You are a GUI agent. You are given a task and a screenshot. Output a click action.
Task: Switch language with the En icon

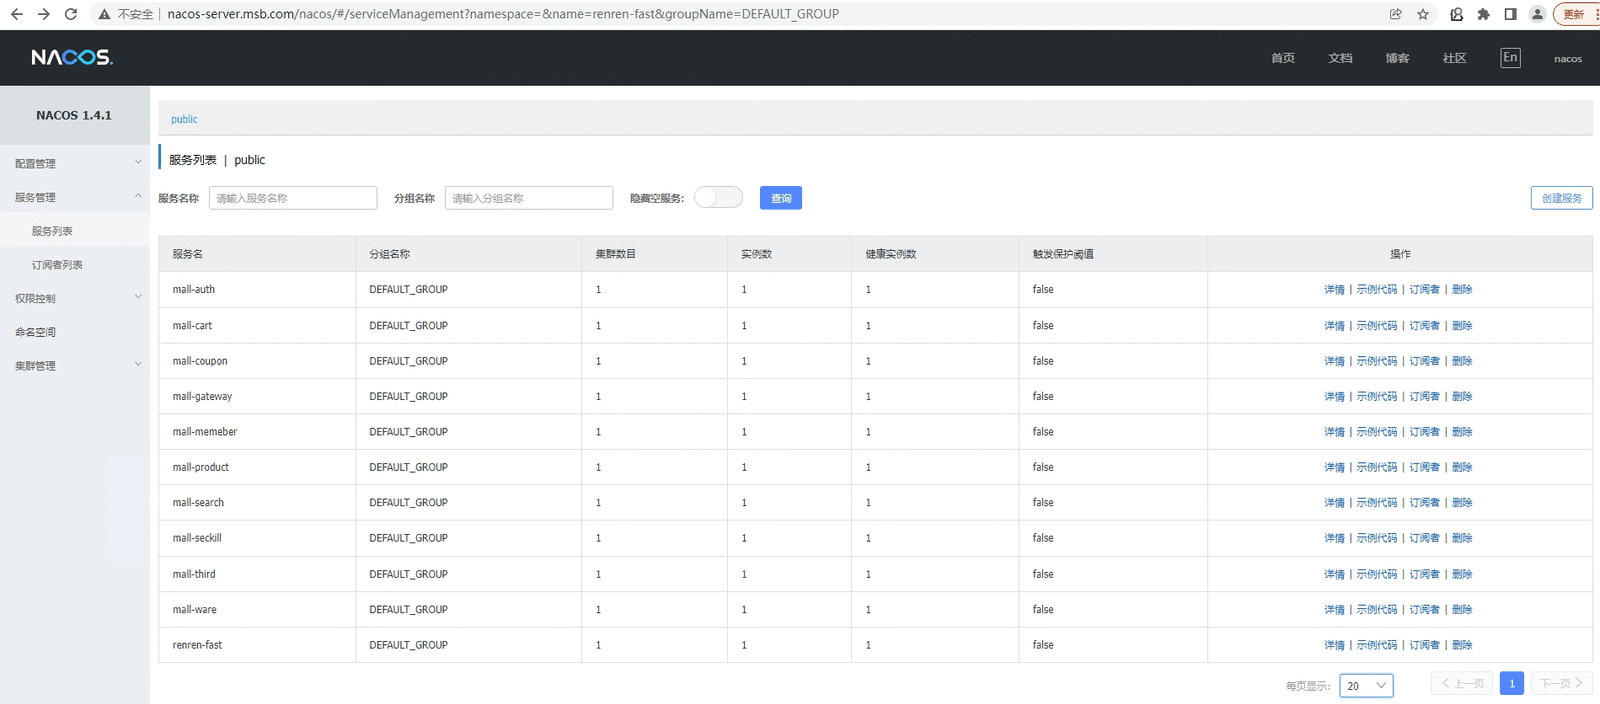point(1510,58)
